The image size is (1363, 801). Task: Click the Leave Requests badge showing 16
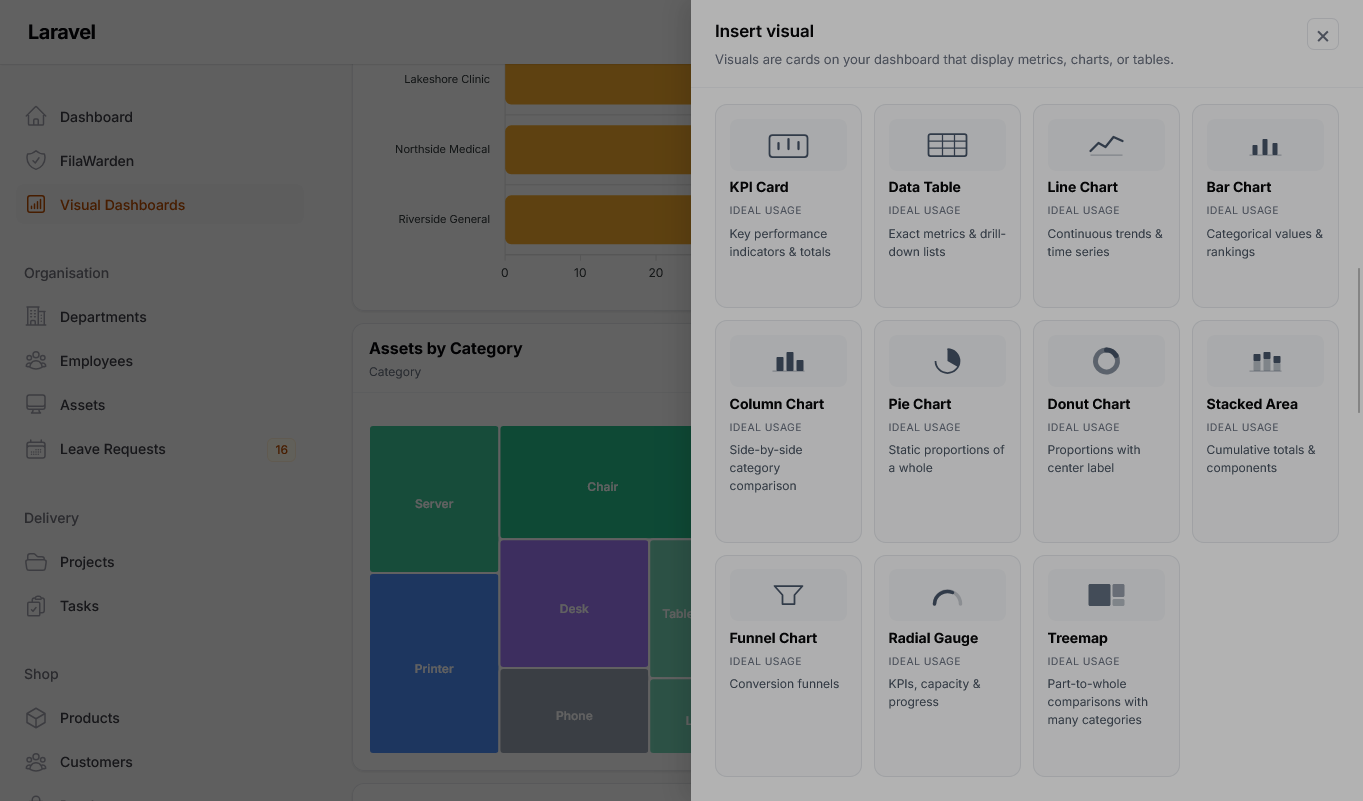(x=281, y=450)
